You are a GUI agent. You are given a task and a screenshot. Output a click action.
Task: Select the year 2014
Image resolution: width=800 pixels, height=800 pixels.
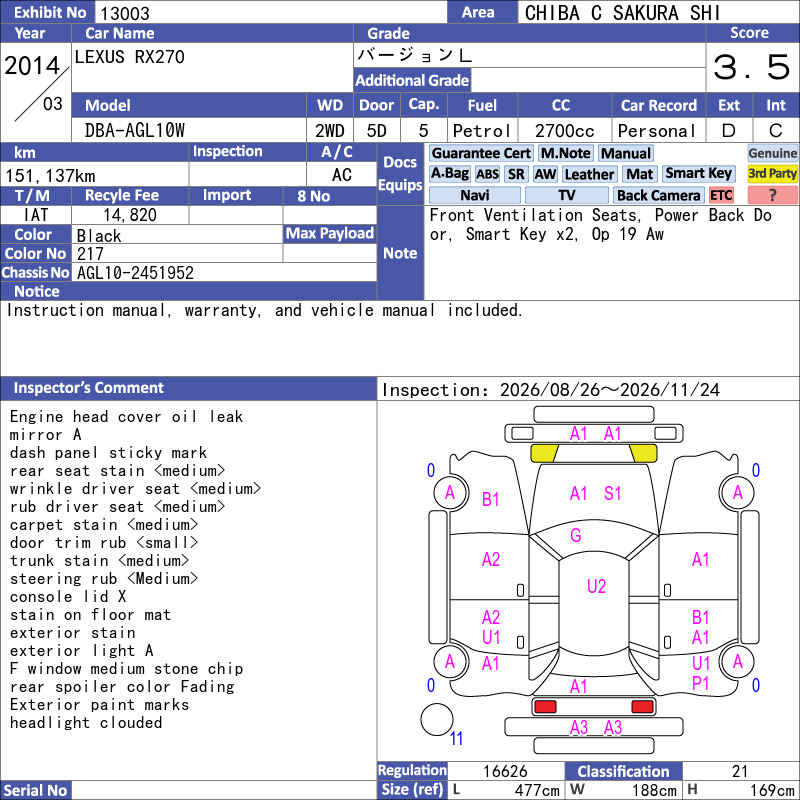point(32,66)
